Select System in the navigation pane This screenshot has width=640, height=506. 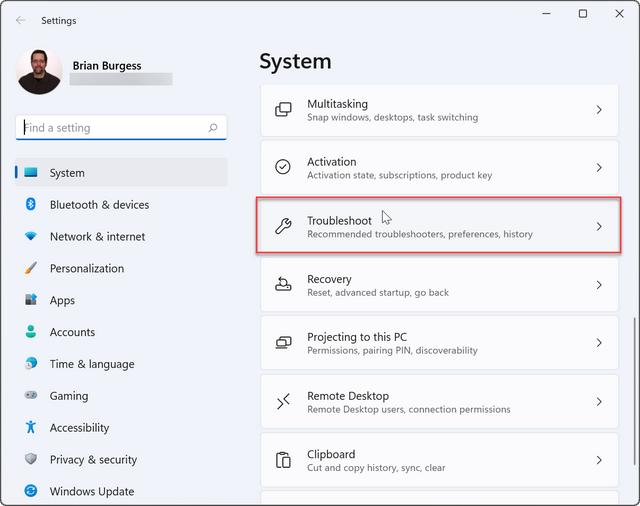click(x=121, y=173)
